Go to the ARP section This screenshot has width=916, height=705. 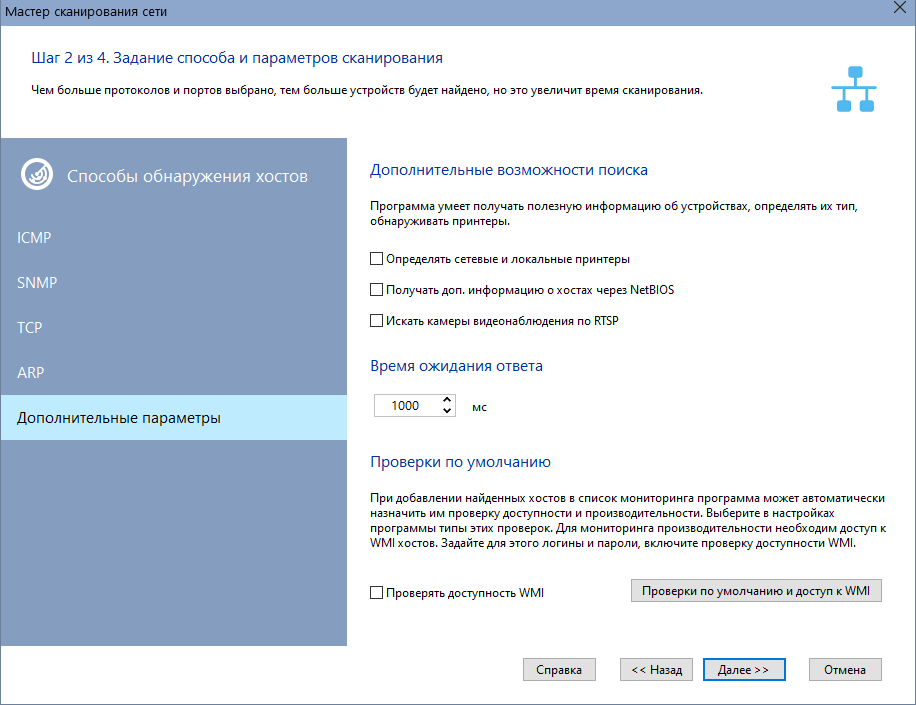174,373
